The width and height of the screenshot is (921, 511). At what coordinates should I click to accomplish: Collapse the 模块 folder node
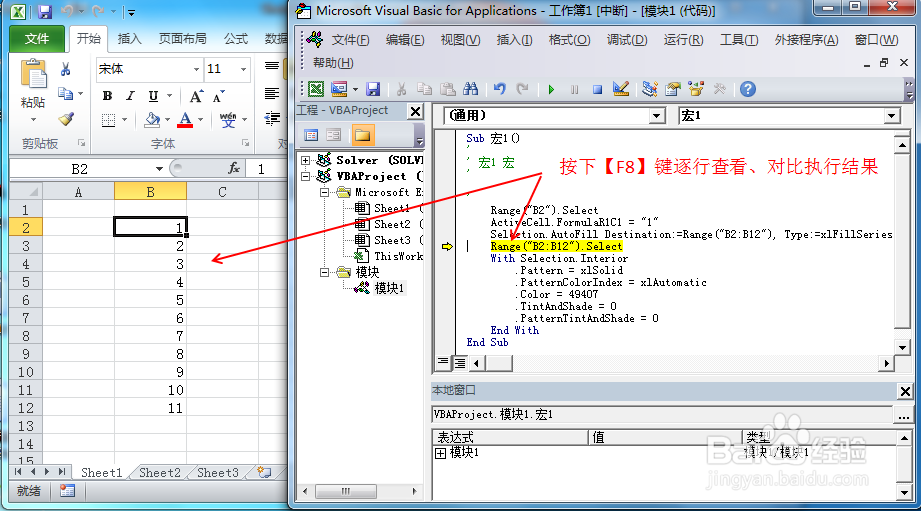pyautogui.click(x=324, y=272)
